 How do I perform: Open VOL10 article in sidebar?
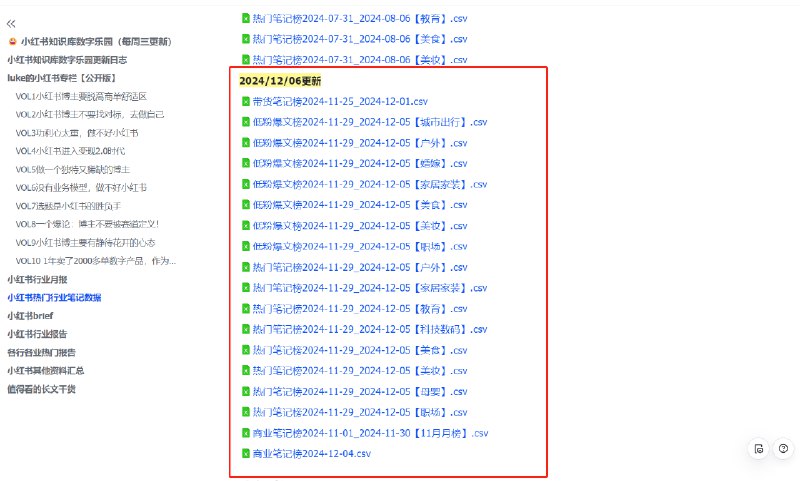96,261
